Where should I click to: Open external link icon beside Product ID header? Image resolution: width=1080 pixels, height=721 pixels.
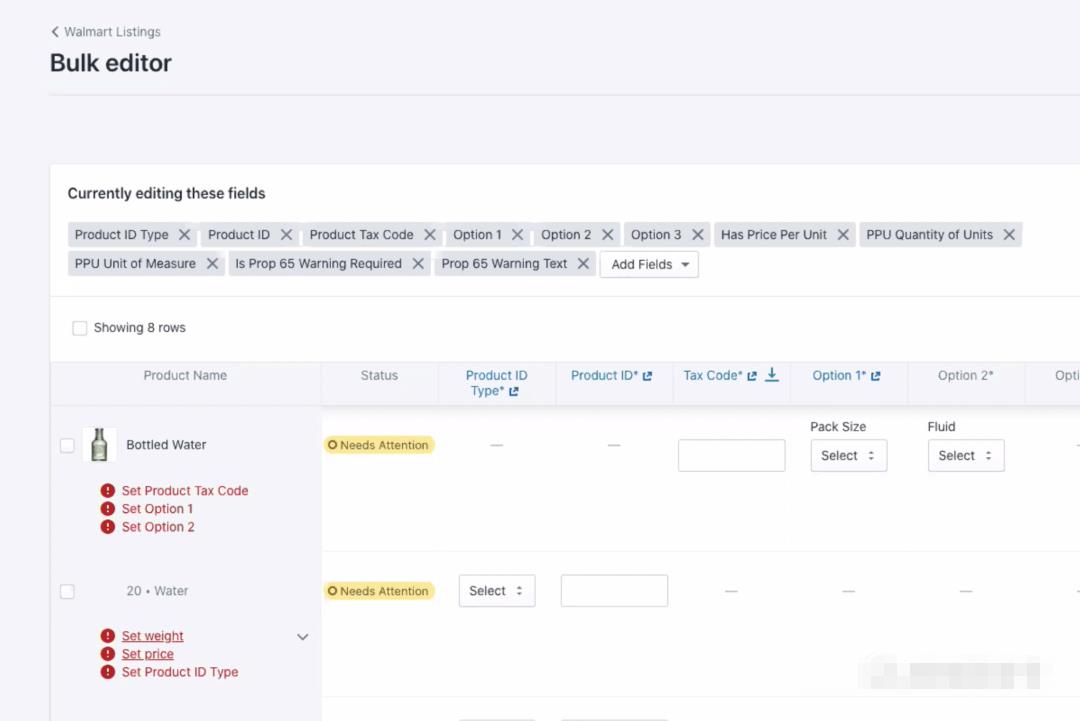[x=647, y=376]
